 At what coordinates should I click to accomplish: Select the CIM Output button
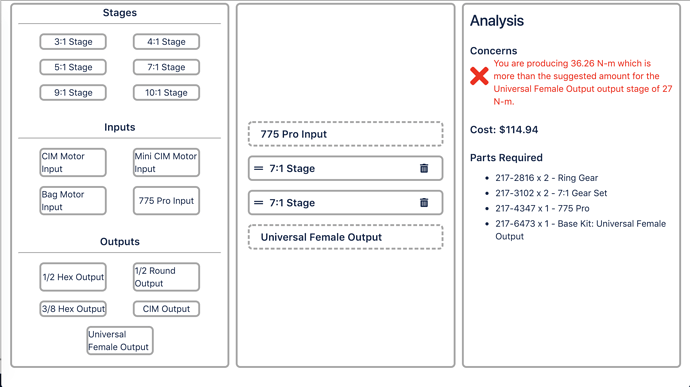(x=166, y=309)
